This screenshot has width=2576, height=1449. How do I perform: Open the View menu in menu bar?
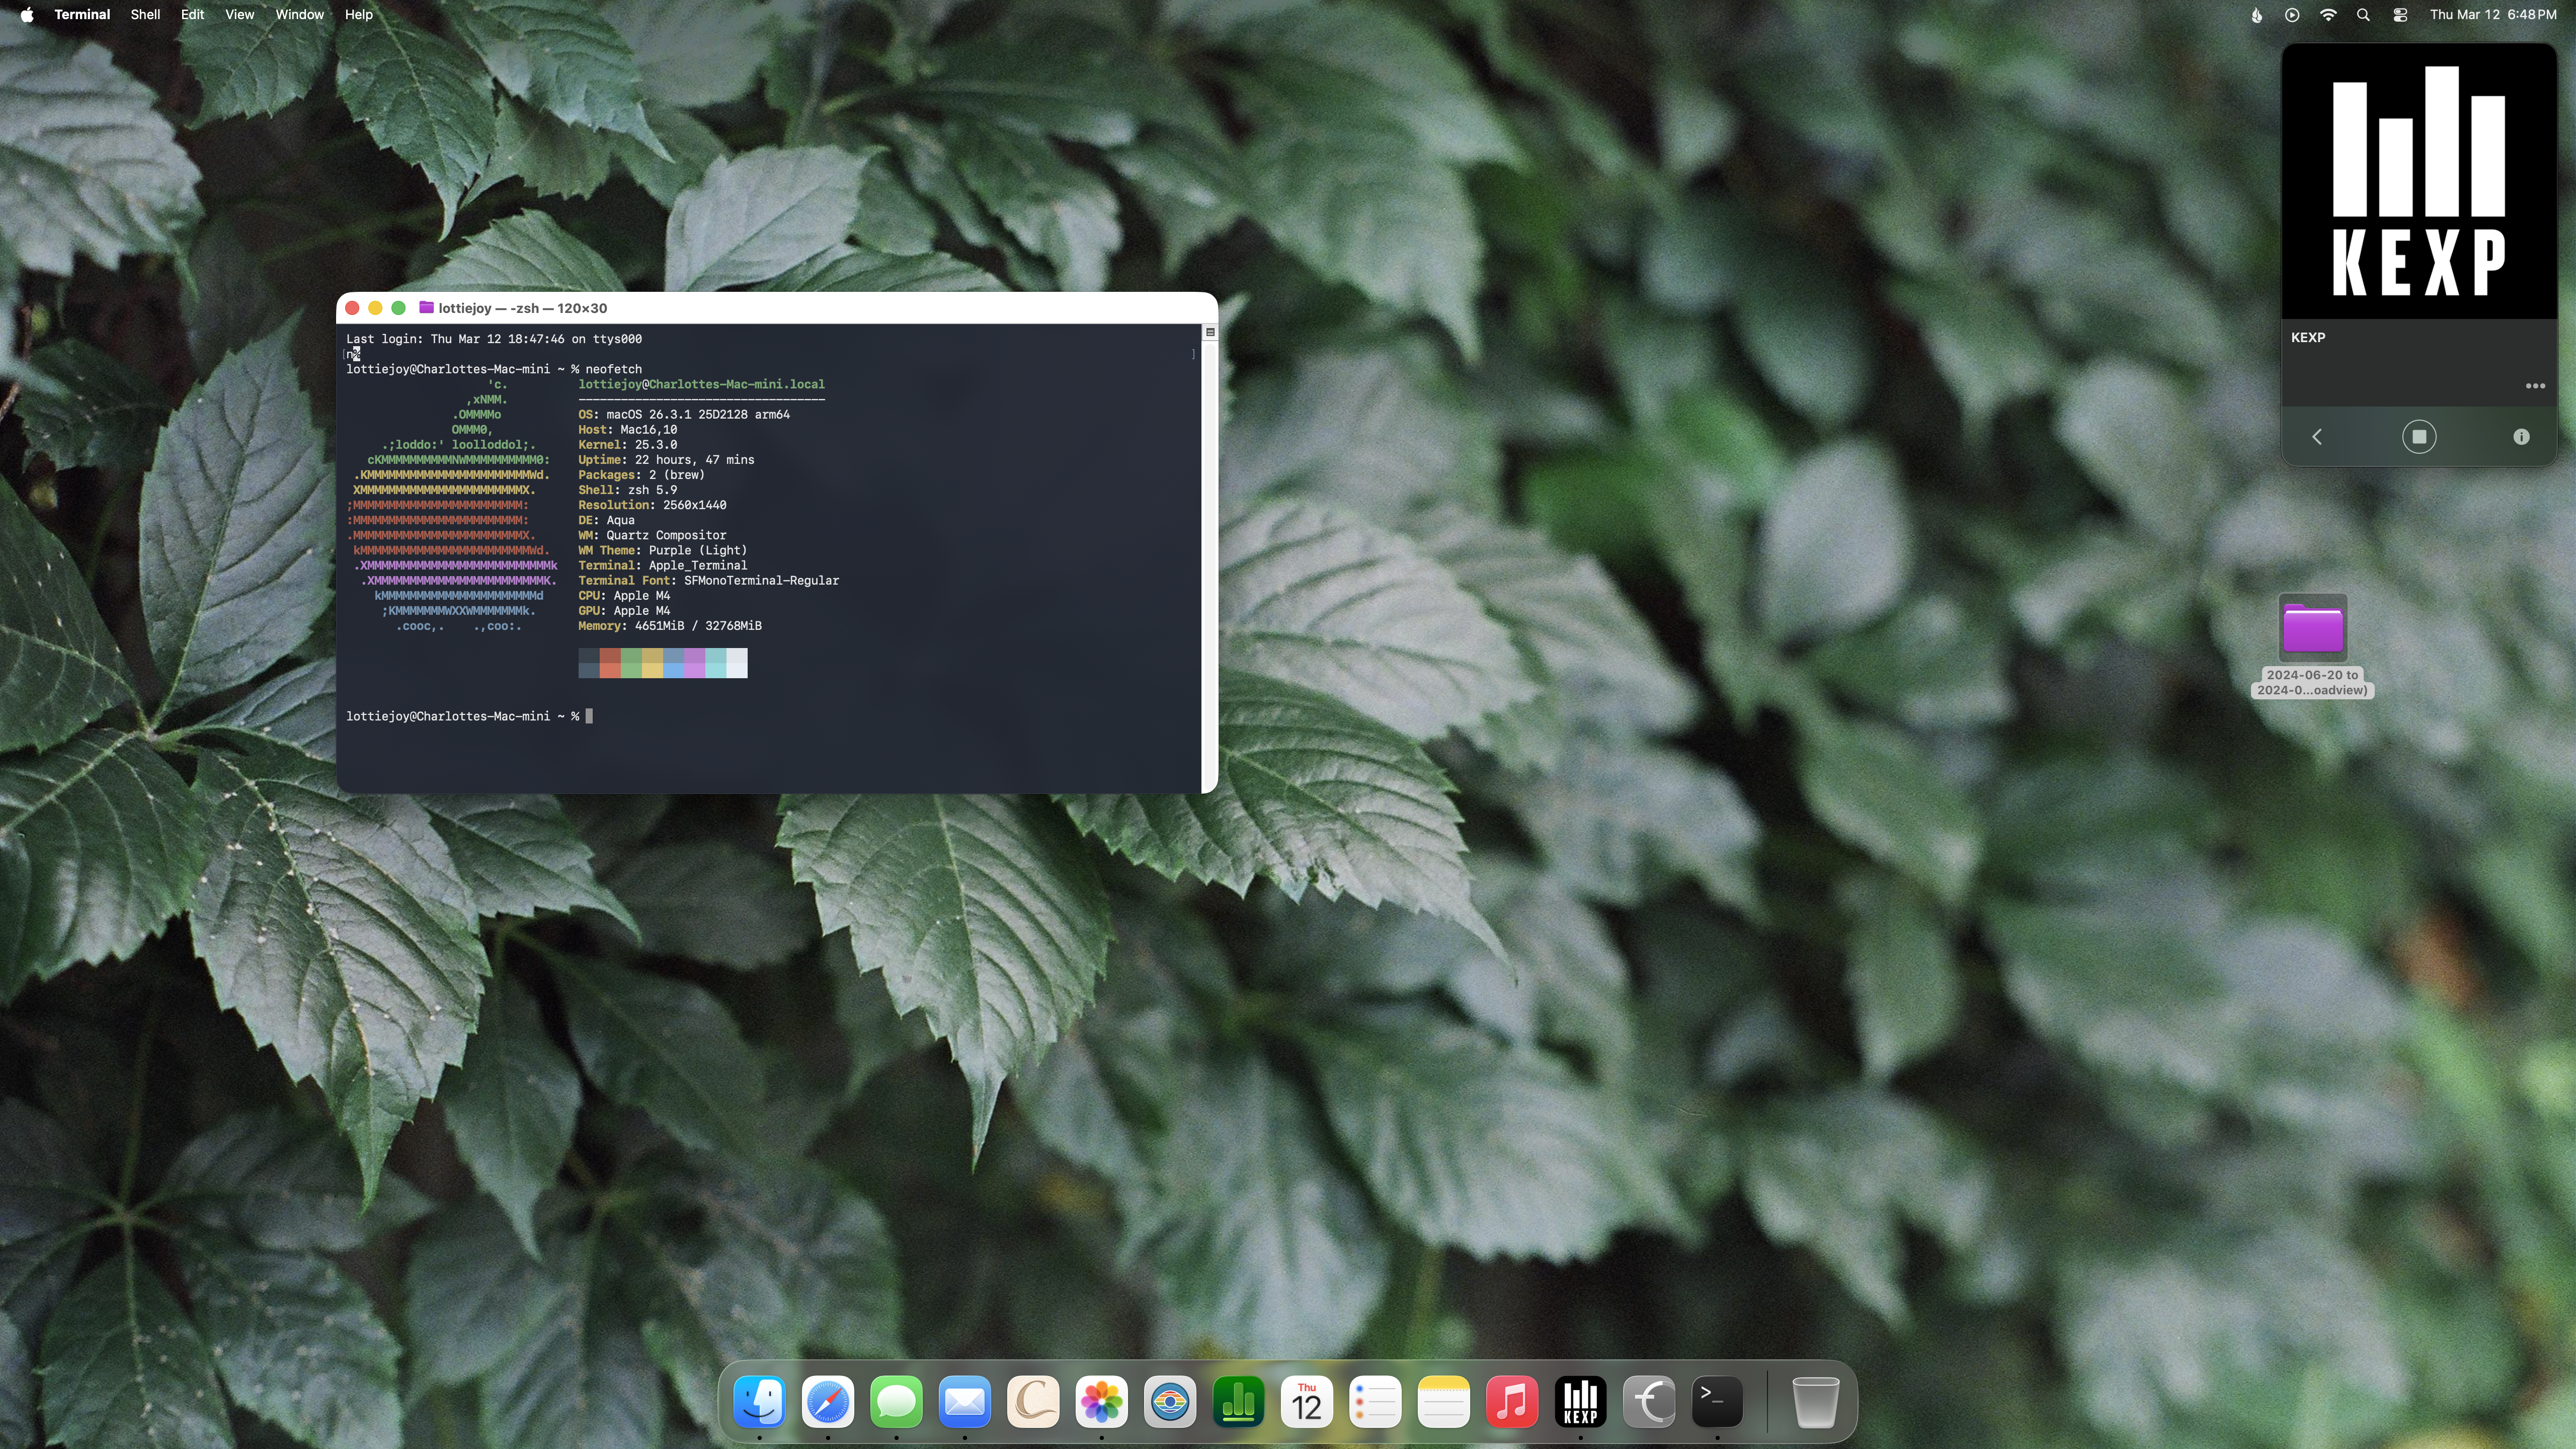239,14
